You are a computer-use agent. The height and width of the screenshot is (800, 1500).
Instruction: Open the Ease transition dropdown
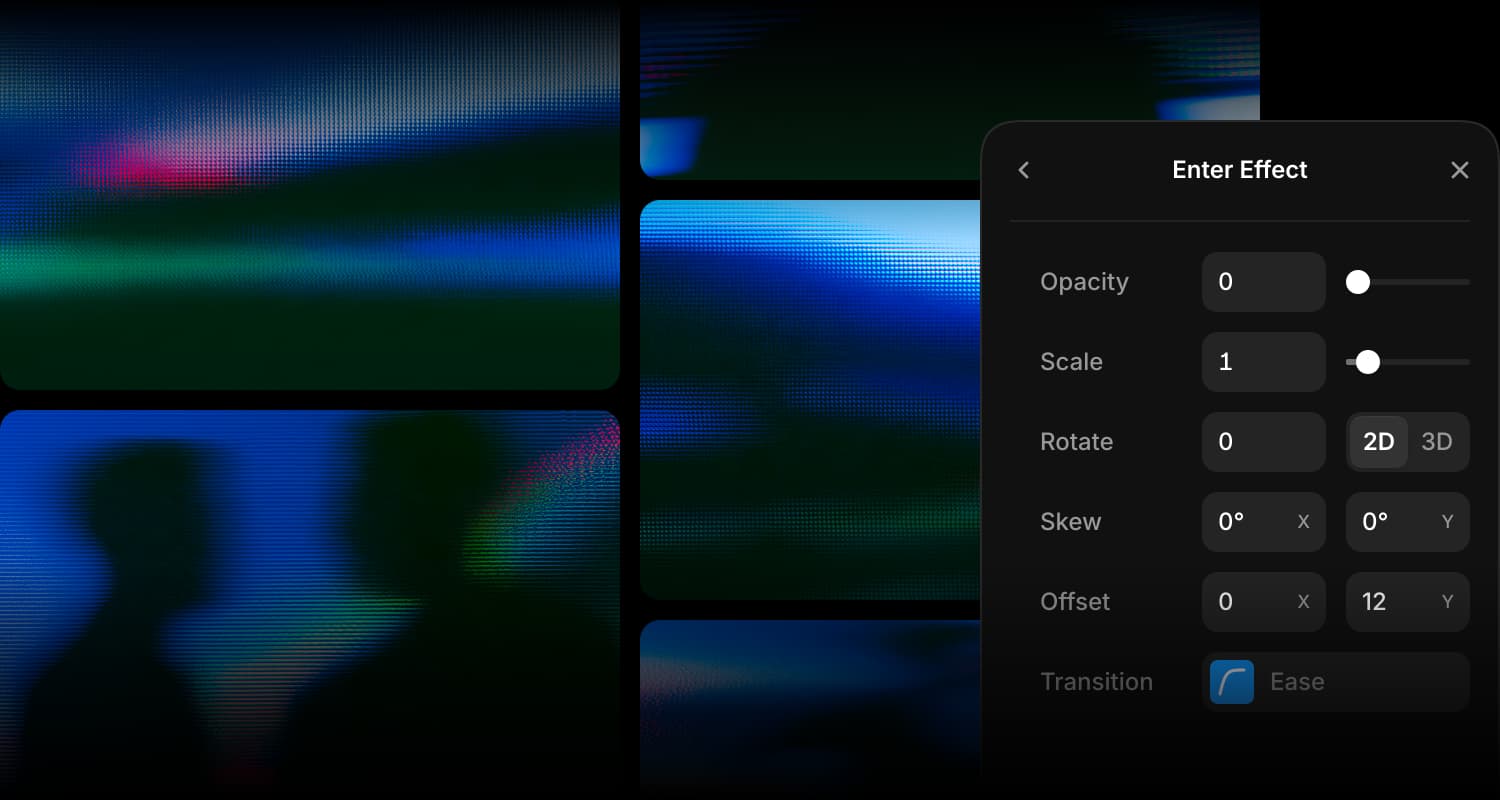(1336, 682)
